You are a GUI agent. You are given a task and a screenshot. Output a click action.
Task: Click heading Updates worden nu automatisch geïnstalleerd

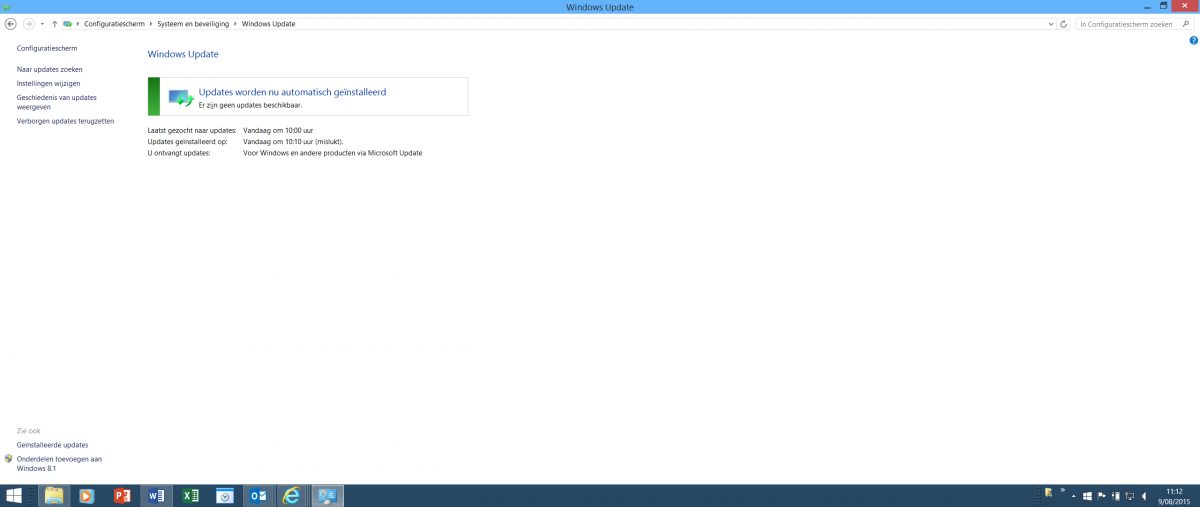292,91
